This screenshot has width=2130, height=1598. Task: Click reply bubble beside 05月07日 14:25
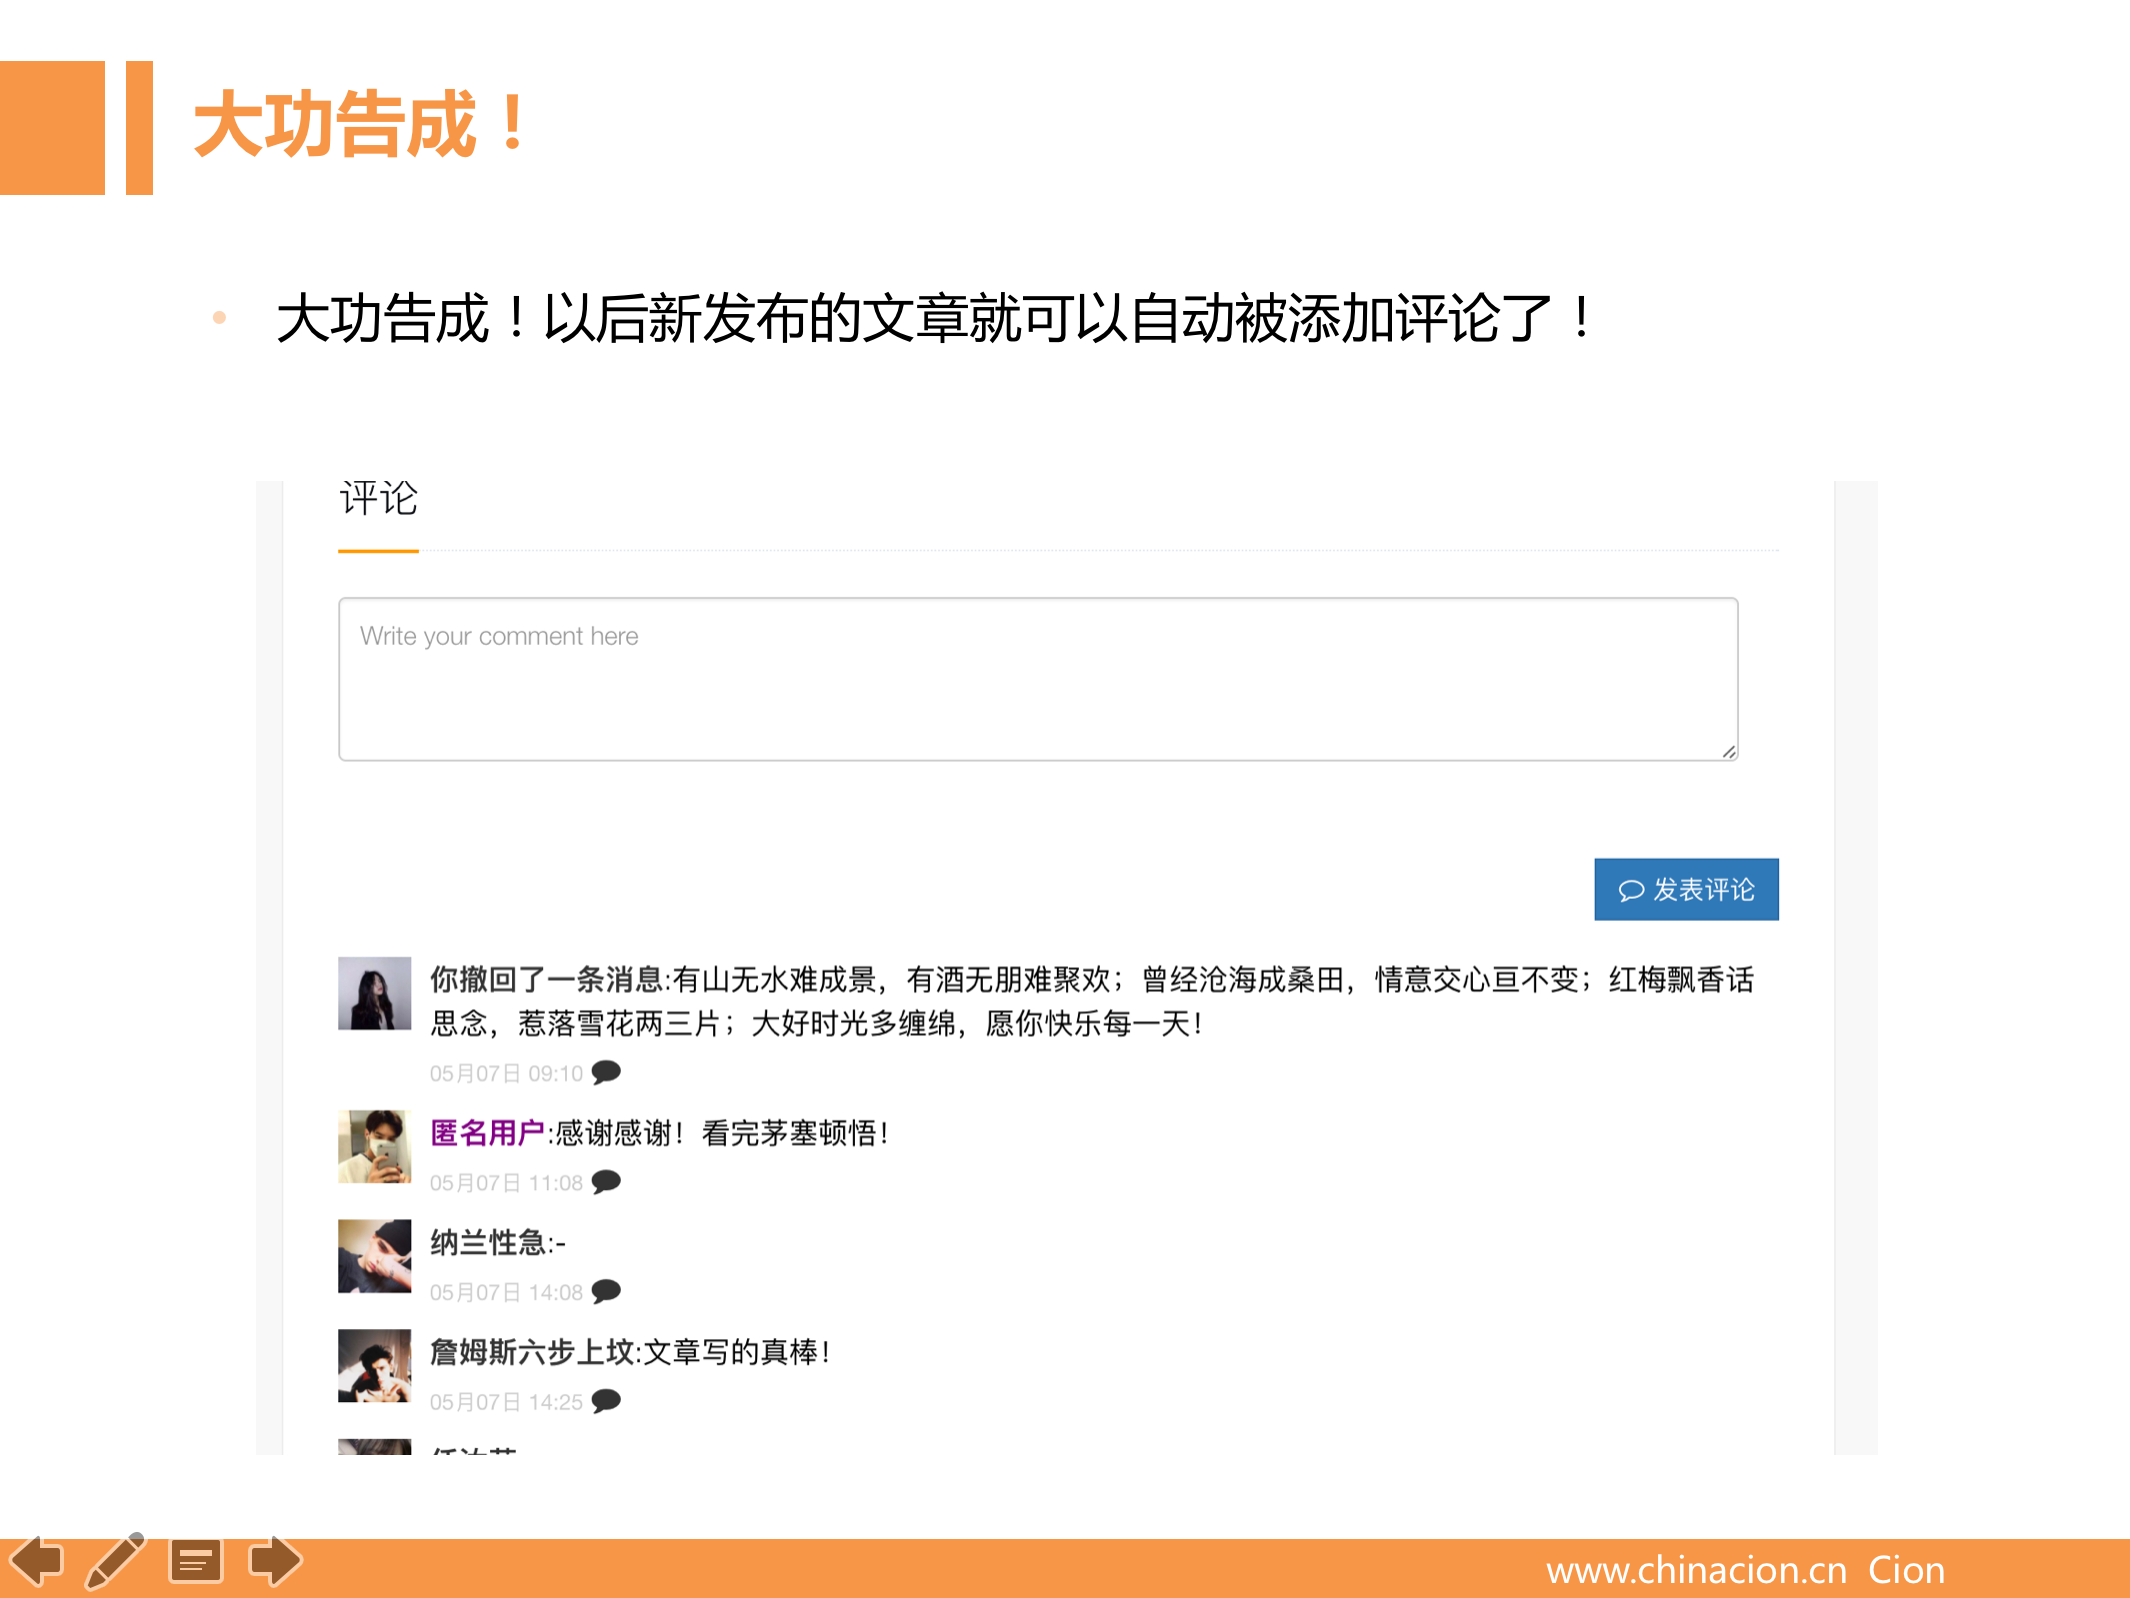pyautogui.click(x=606, y=1401)
